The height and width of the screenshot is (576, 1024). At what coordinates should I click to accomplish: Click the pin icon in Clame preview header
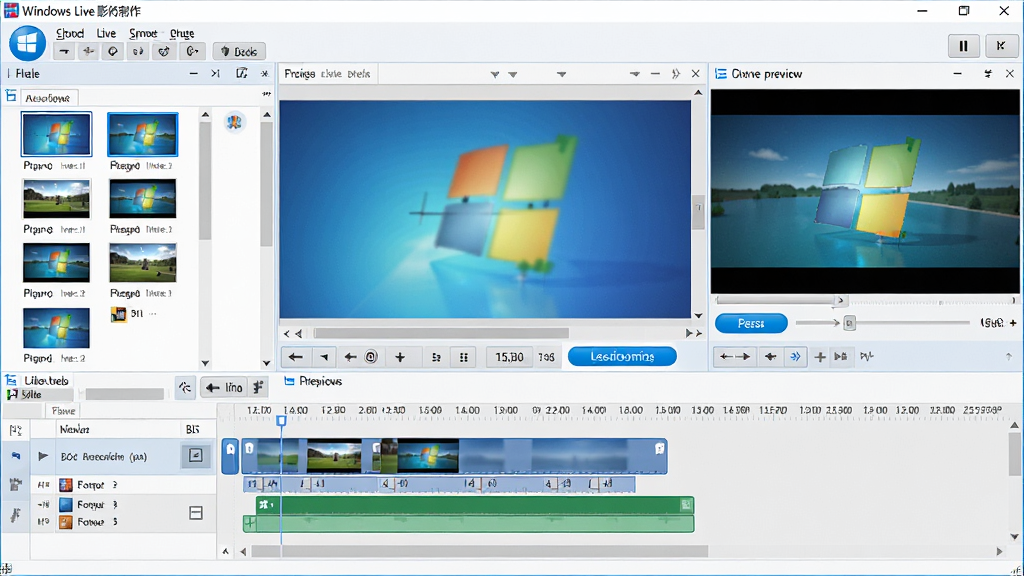(x=987, y=74)
